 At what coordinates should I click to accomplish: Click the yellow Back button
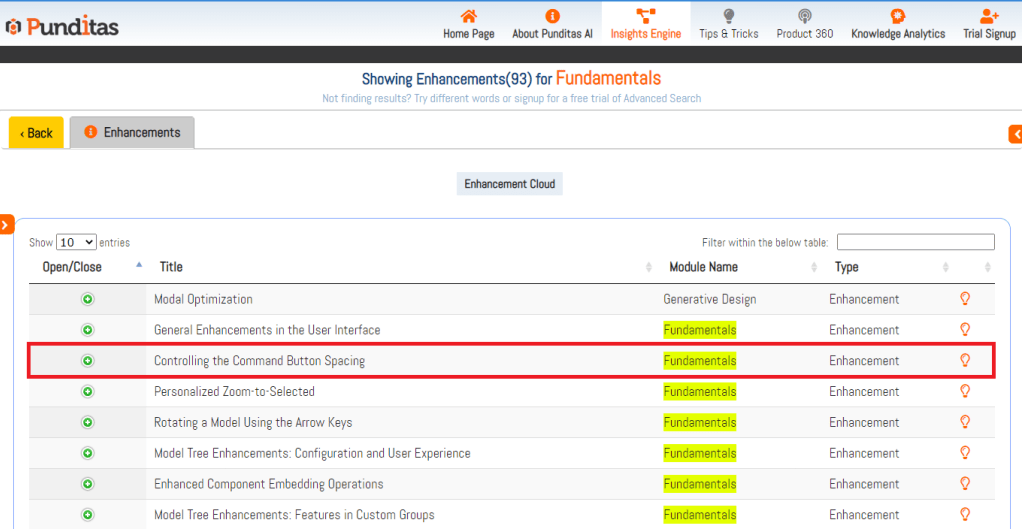pyautogui.click(x=36, y=133)
